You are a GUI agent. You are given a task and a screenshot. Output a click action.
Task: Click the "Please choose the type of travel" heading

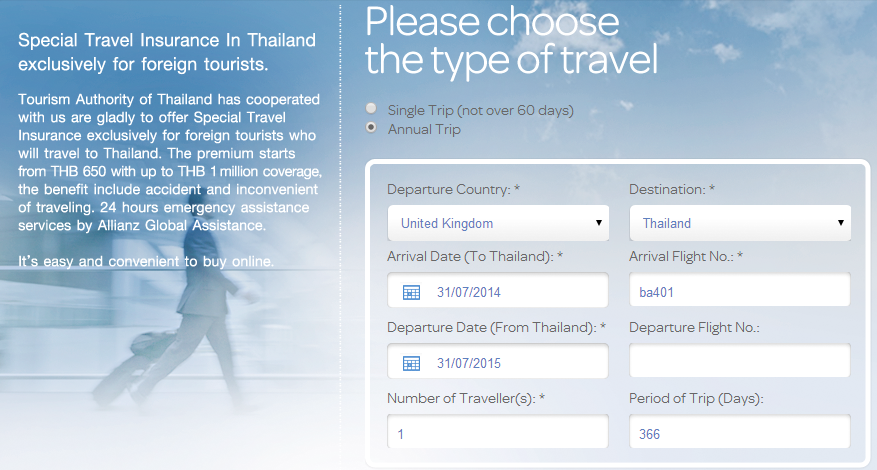[511, 41]
